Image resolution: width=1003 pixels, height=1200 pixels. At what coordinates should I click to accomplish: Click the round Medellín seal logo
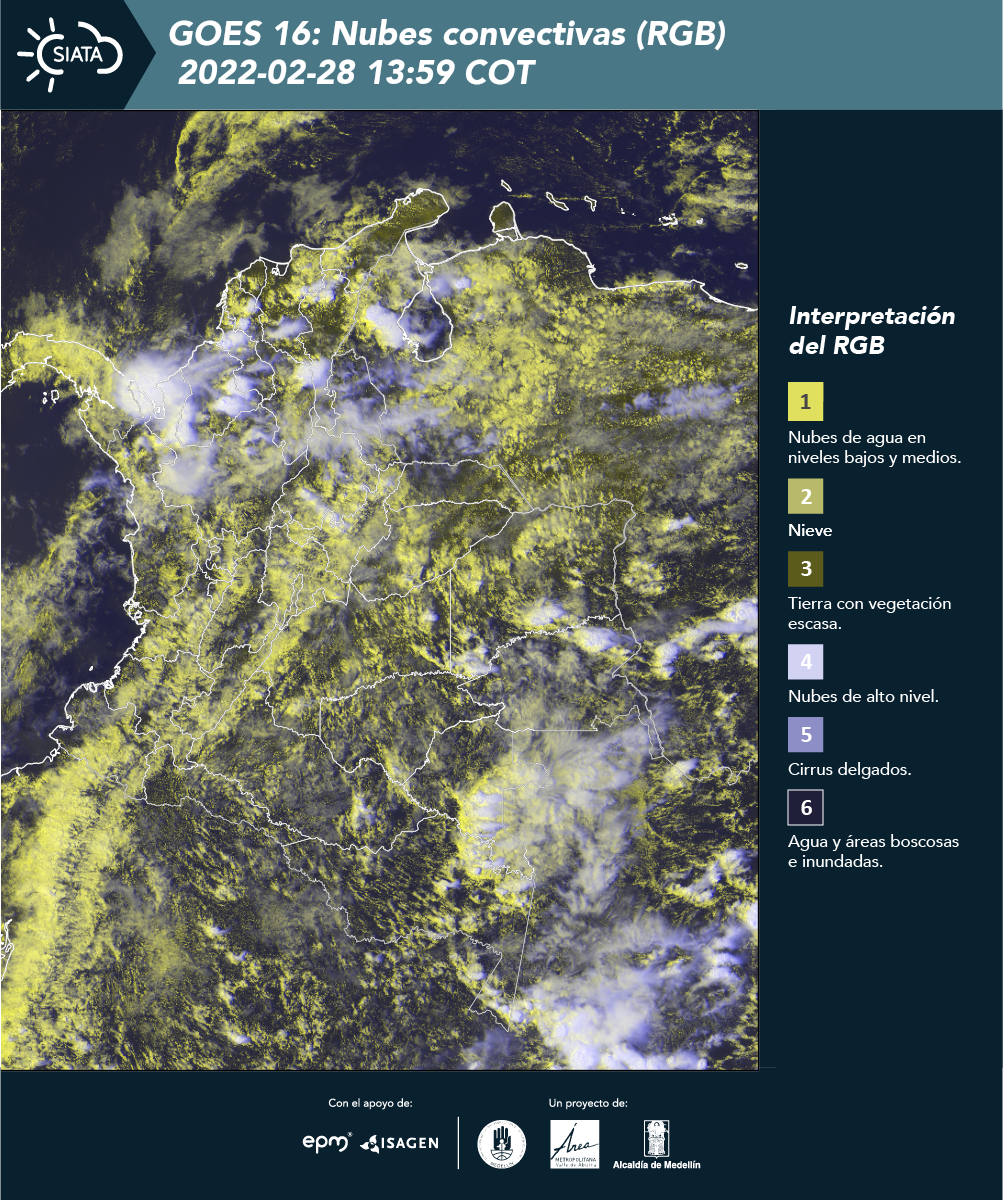tap(501, 1144)
